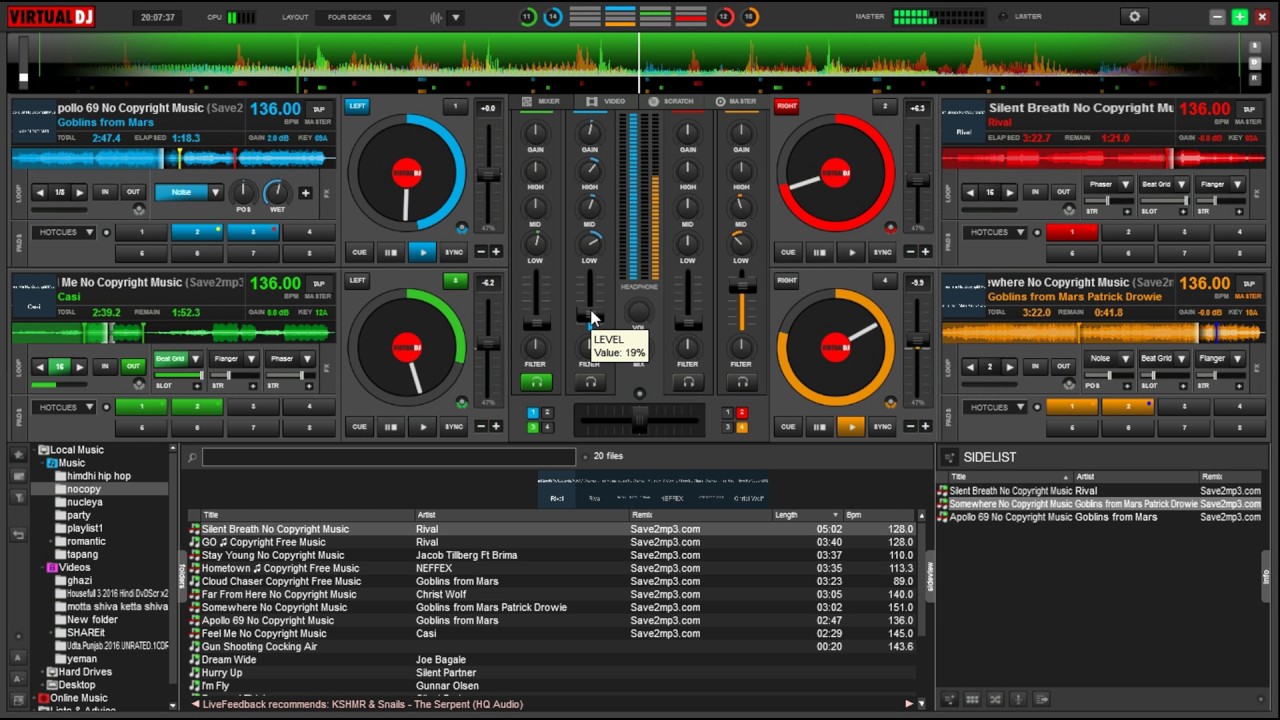The height and width of the screenshot is (720, 1280).
Task: Open HOTCUES pad dropdown on deck 1
Action: 63,232
